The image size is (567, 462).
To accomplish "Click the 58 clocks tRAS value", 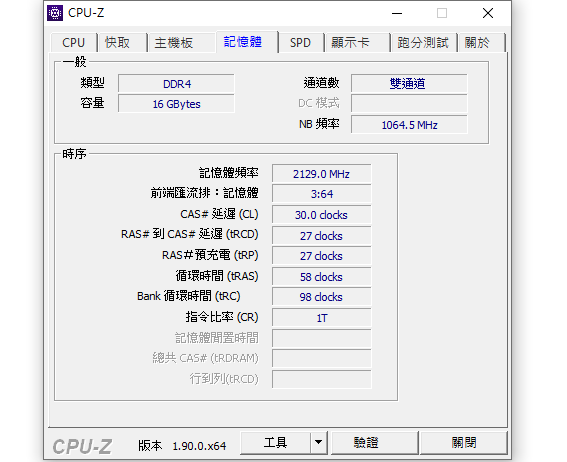I will pyautogui.click(x=321, y=277).
